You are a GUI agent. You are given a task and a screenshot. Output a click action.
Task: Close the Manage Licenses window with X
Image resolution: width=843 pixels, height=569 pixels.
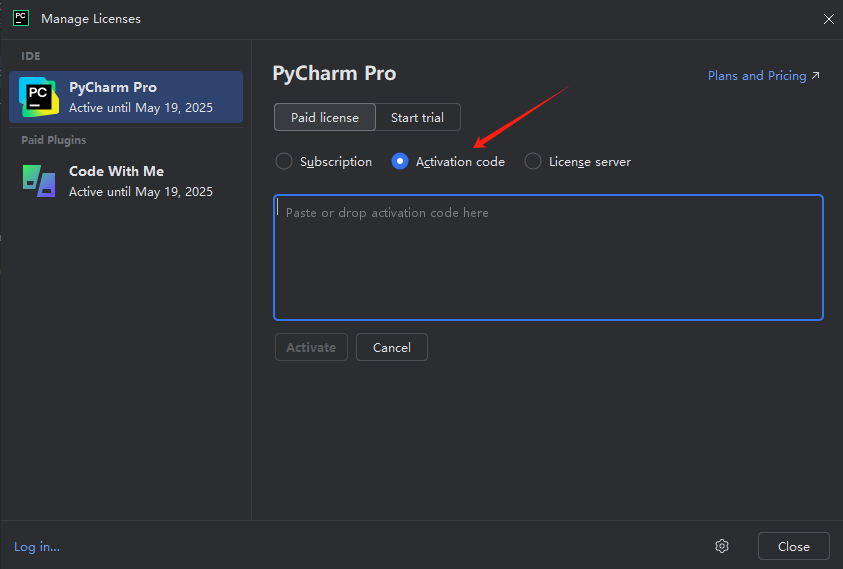tap(828, 19)
